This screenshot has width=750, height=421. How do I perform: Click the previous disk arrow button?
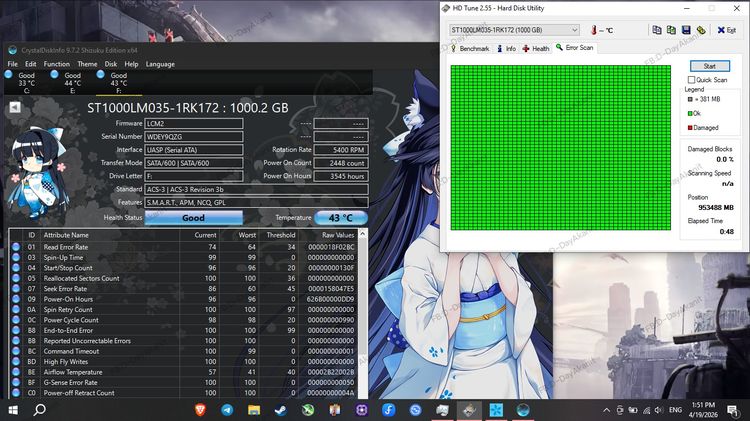(15, 107)
